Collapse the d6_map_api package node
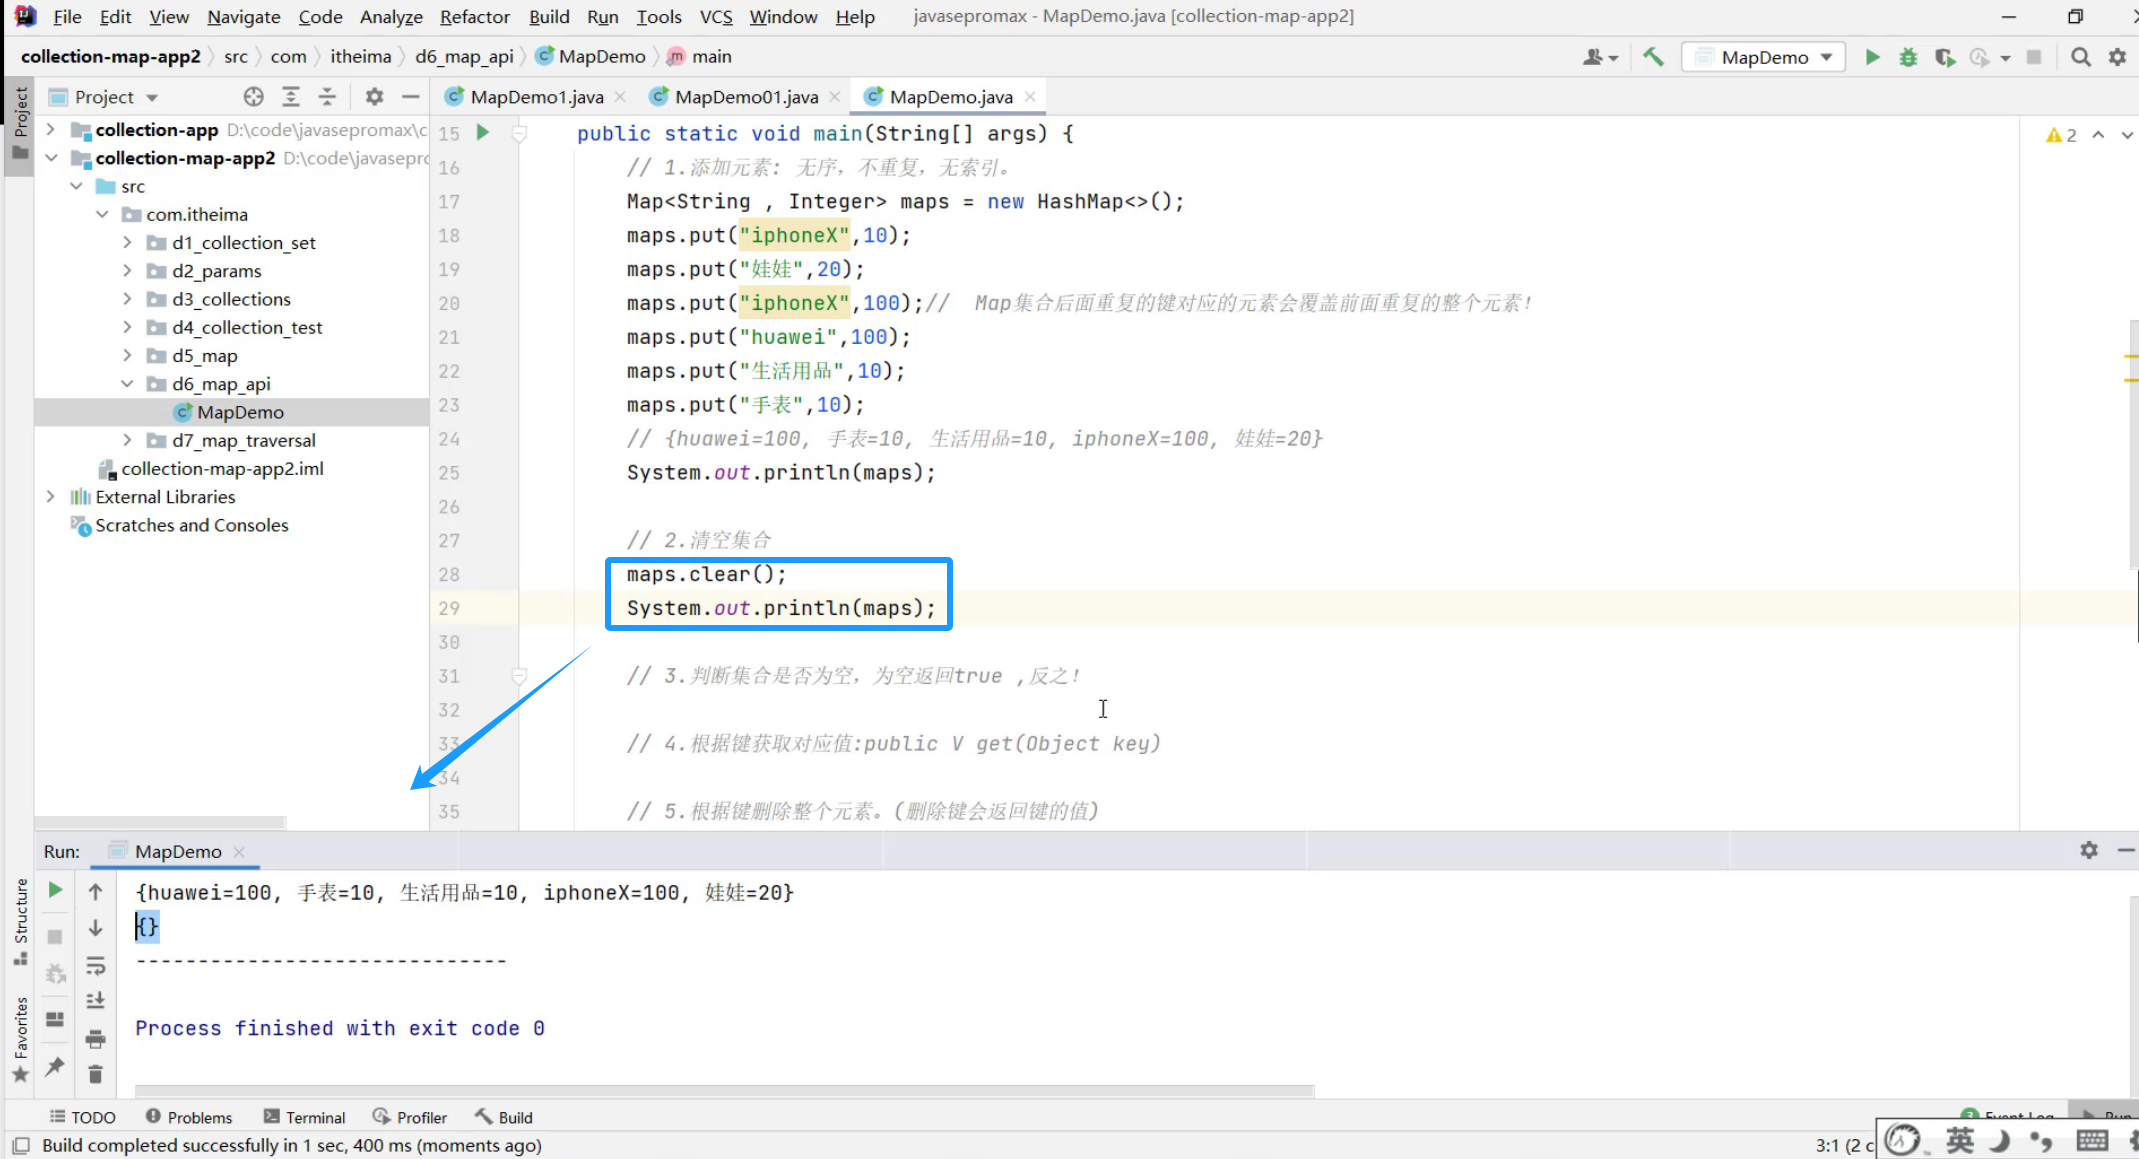 tap(127, 384)
